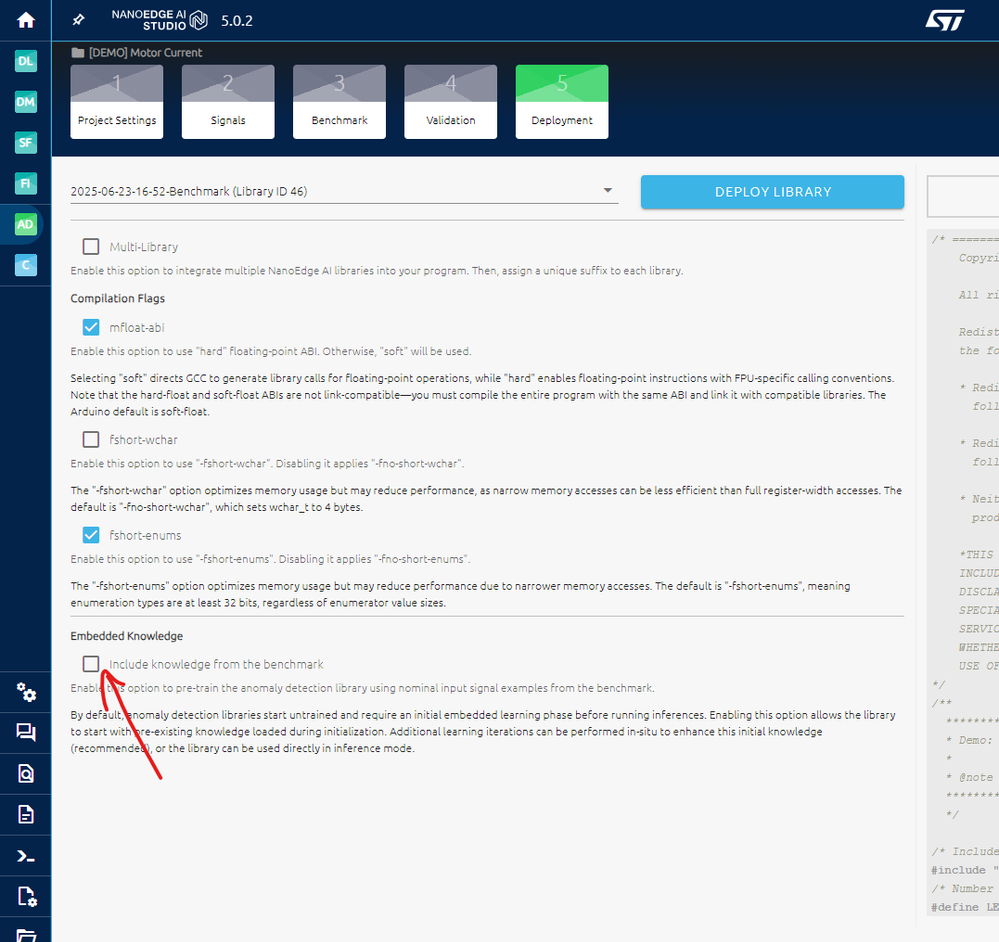
Task: Select the AD anomaly detection module
Action: (x=25, y=224)
